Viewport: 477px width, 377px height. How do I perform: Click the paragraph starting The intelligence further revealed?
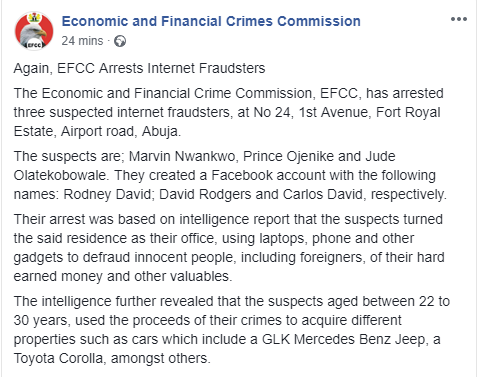(x=232, y=330)
